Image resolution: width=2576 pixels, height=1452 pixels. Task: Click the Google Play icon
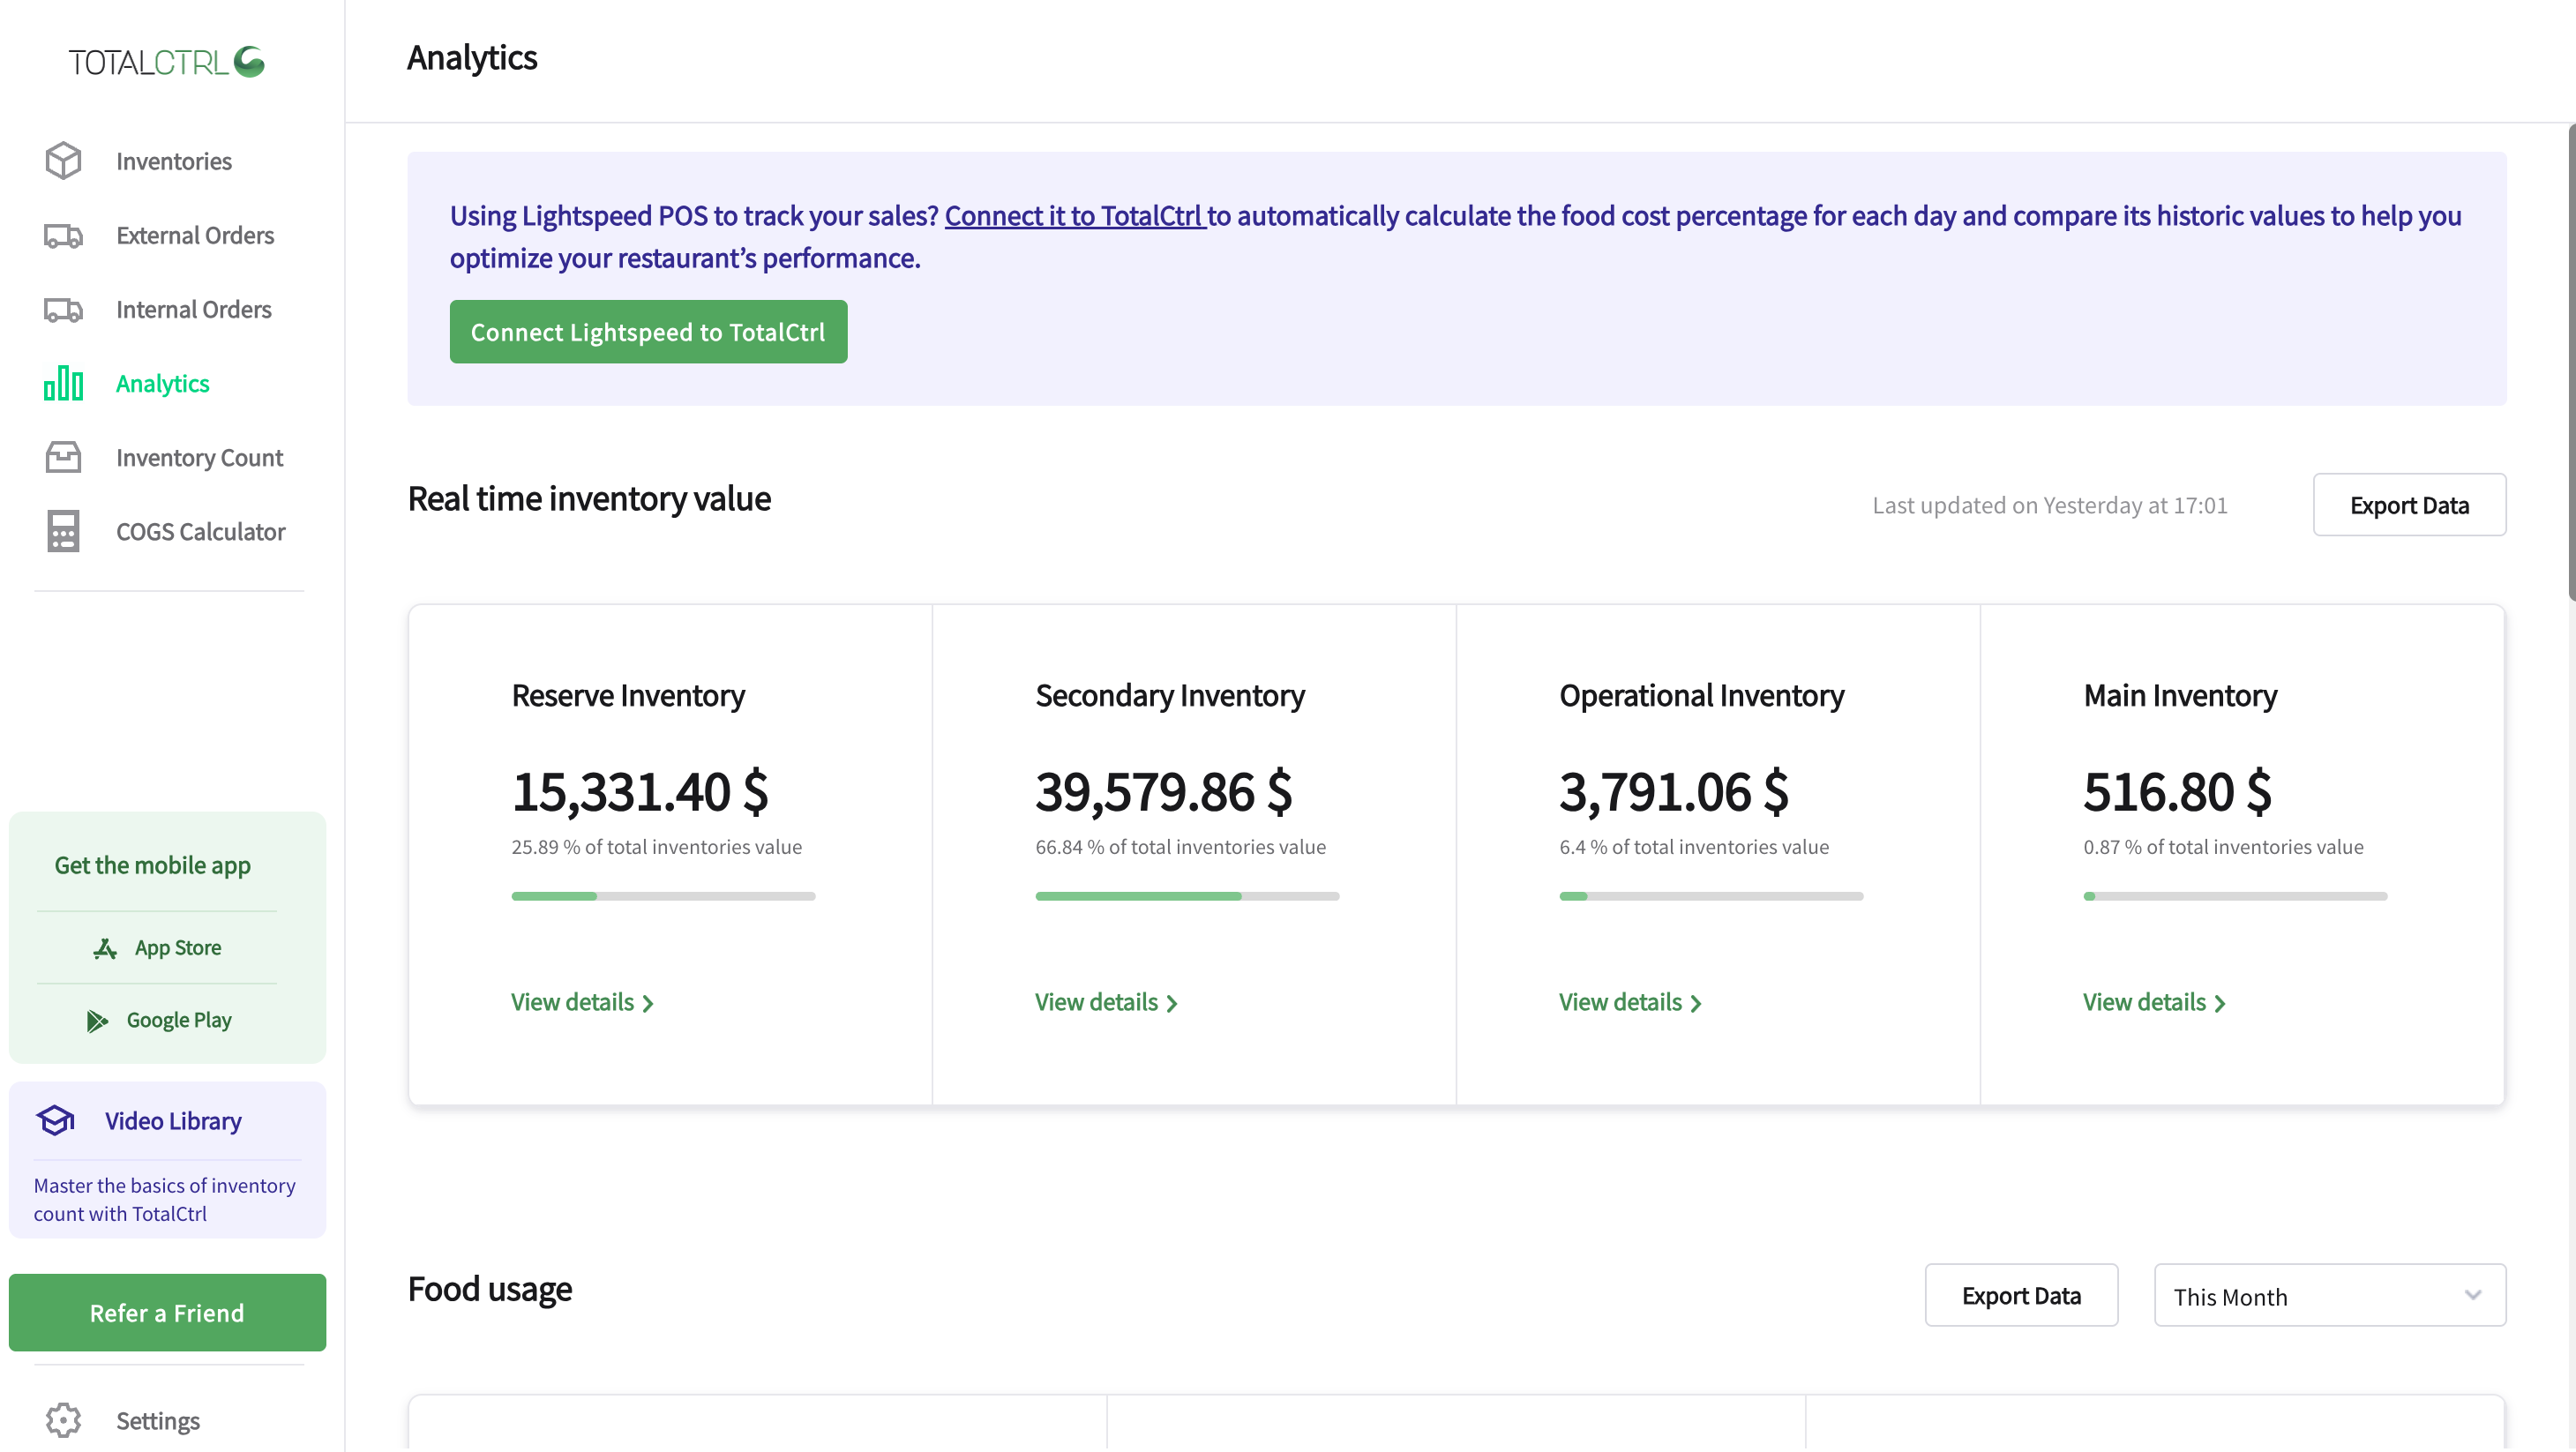click(x=97, y=1021)
